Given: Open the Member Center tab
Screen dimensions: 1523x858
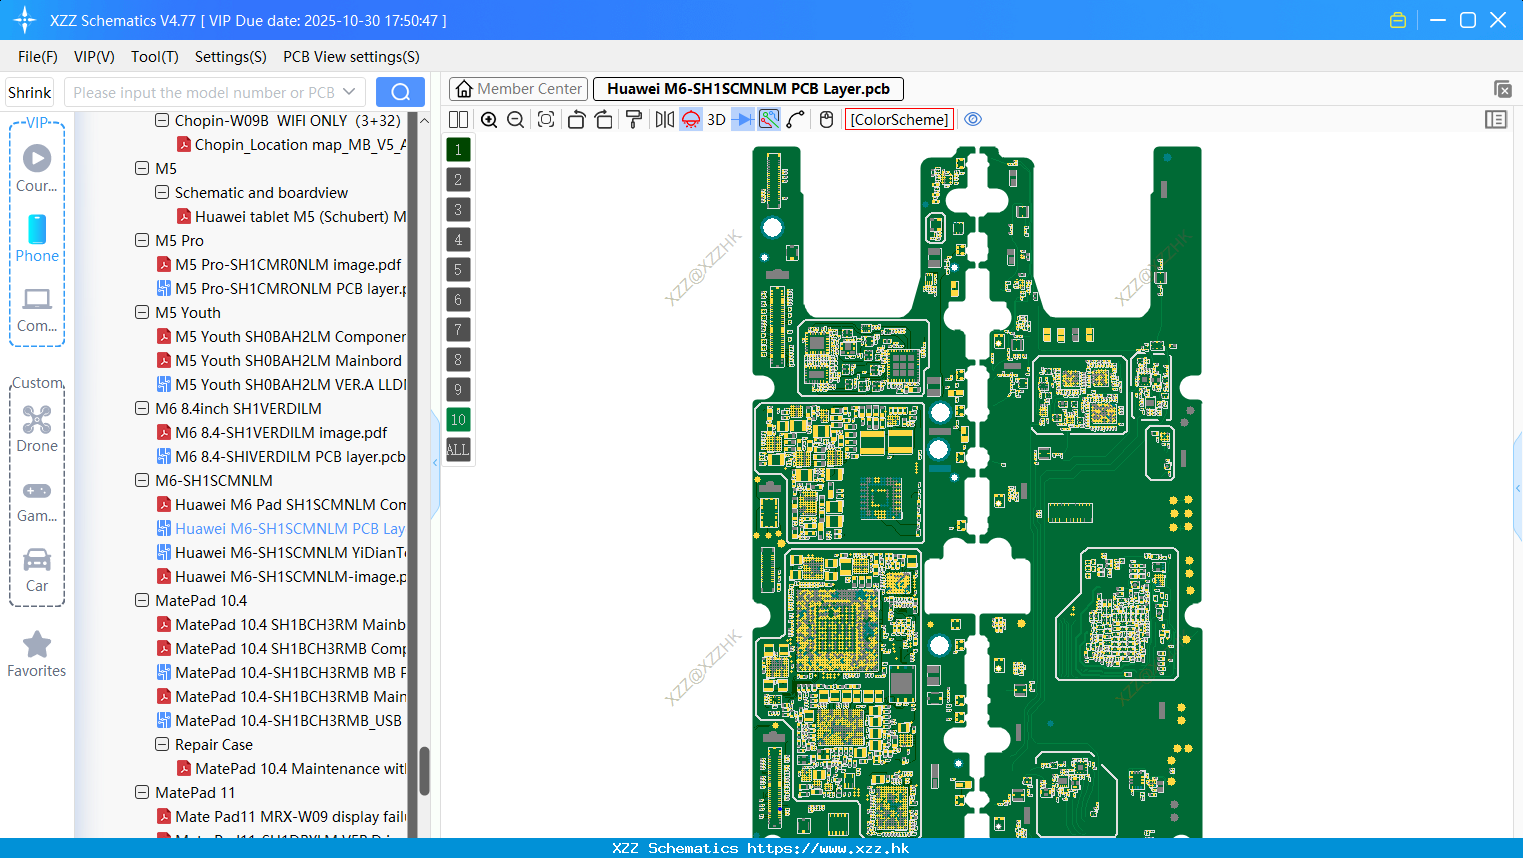Looking at the screenshot, I should (518, 89).
